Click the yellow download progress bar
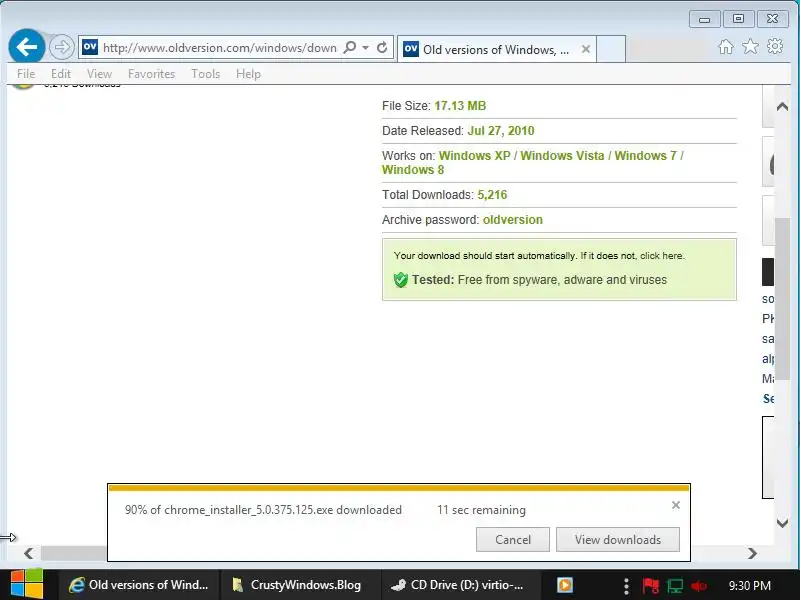 399,488
